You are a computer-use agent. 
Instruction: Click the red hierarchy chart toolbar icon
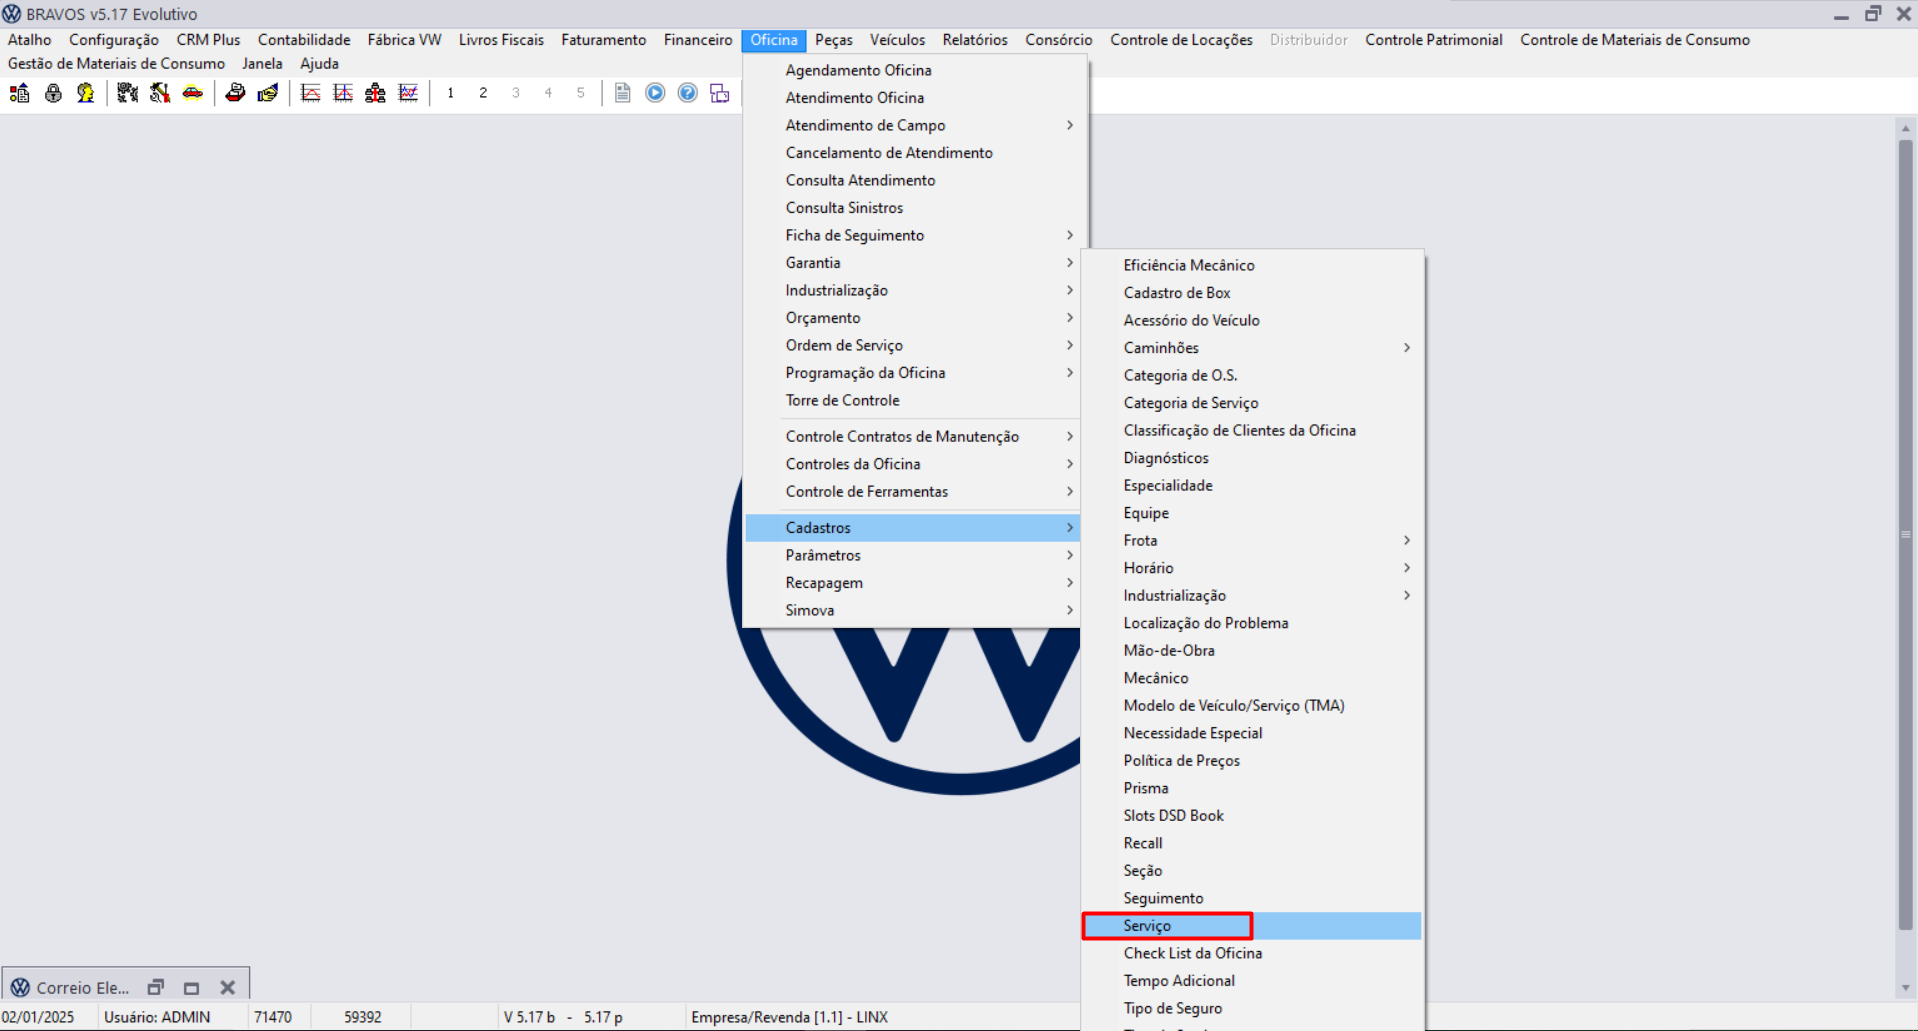375,93
